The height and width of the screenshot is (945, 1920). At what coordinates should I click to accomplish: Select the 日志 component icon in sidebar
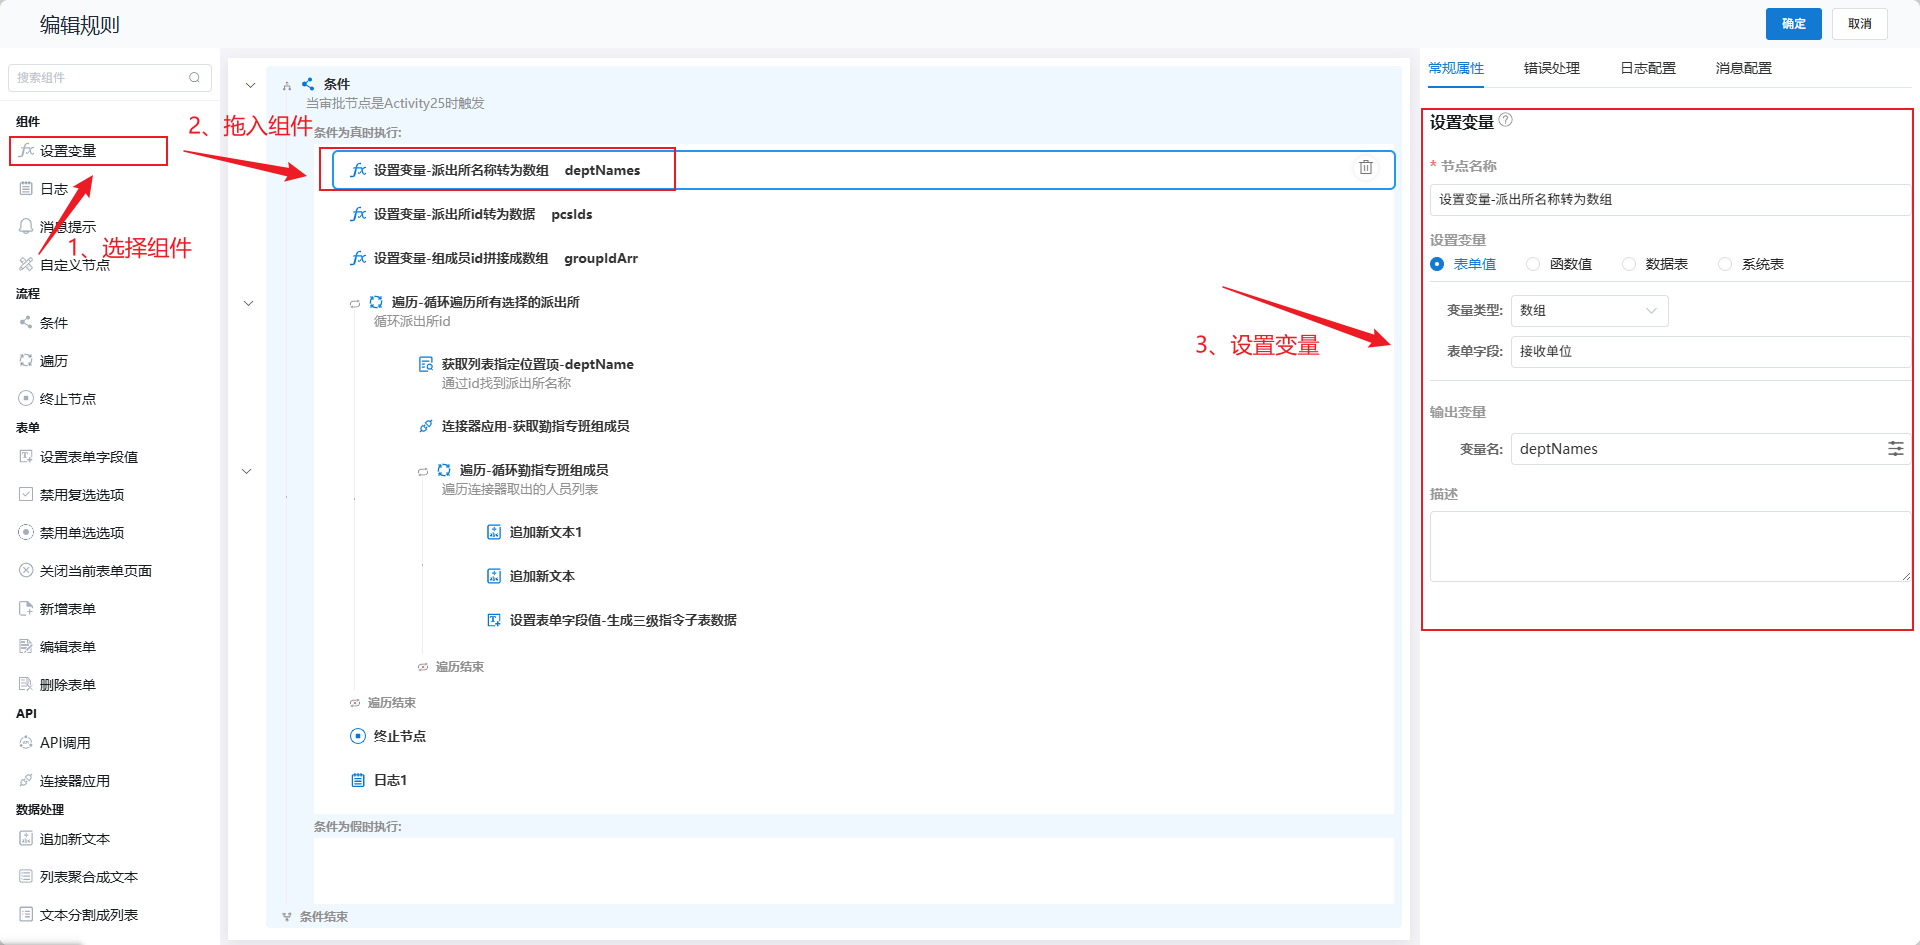tap(26, 188)
